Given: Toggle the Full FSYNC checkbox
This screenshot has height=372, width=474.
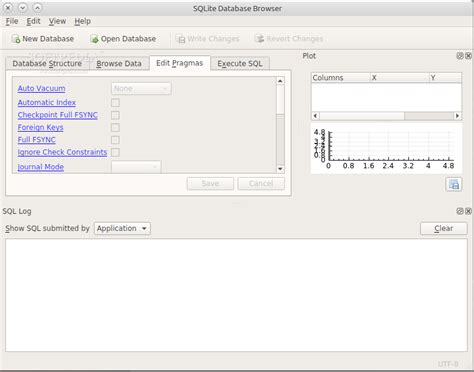Looking at the screenshot, I should click(115, 140).
